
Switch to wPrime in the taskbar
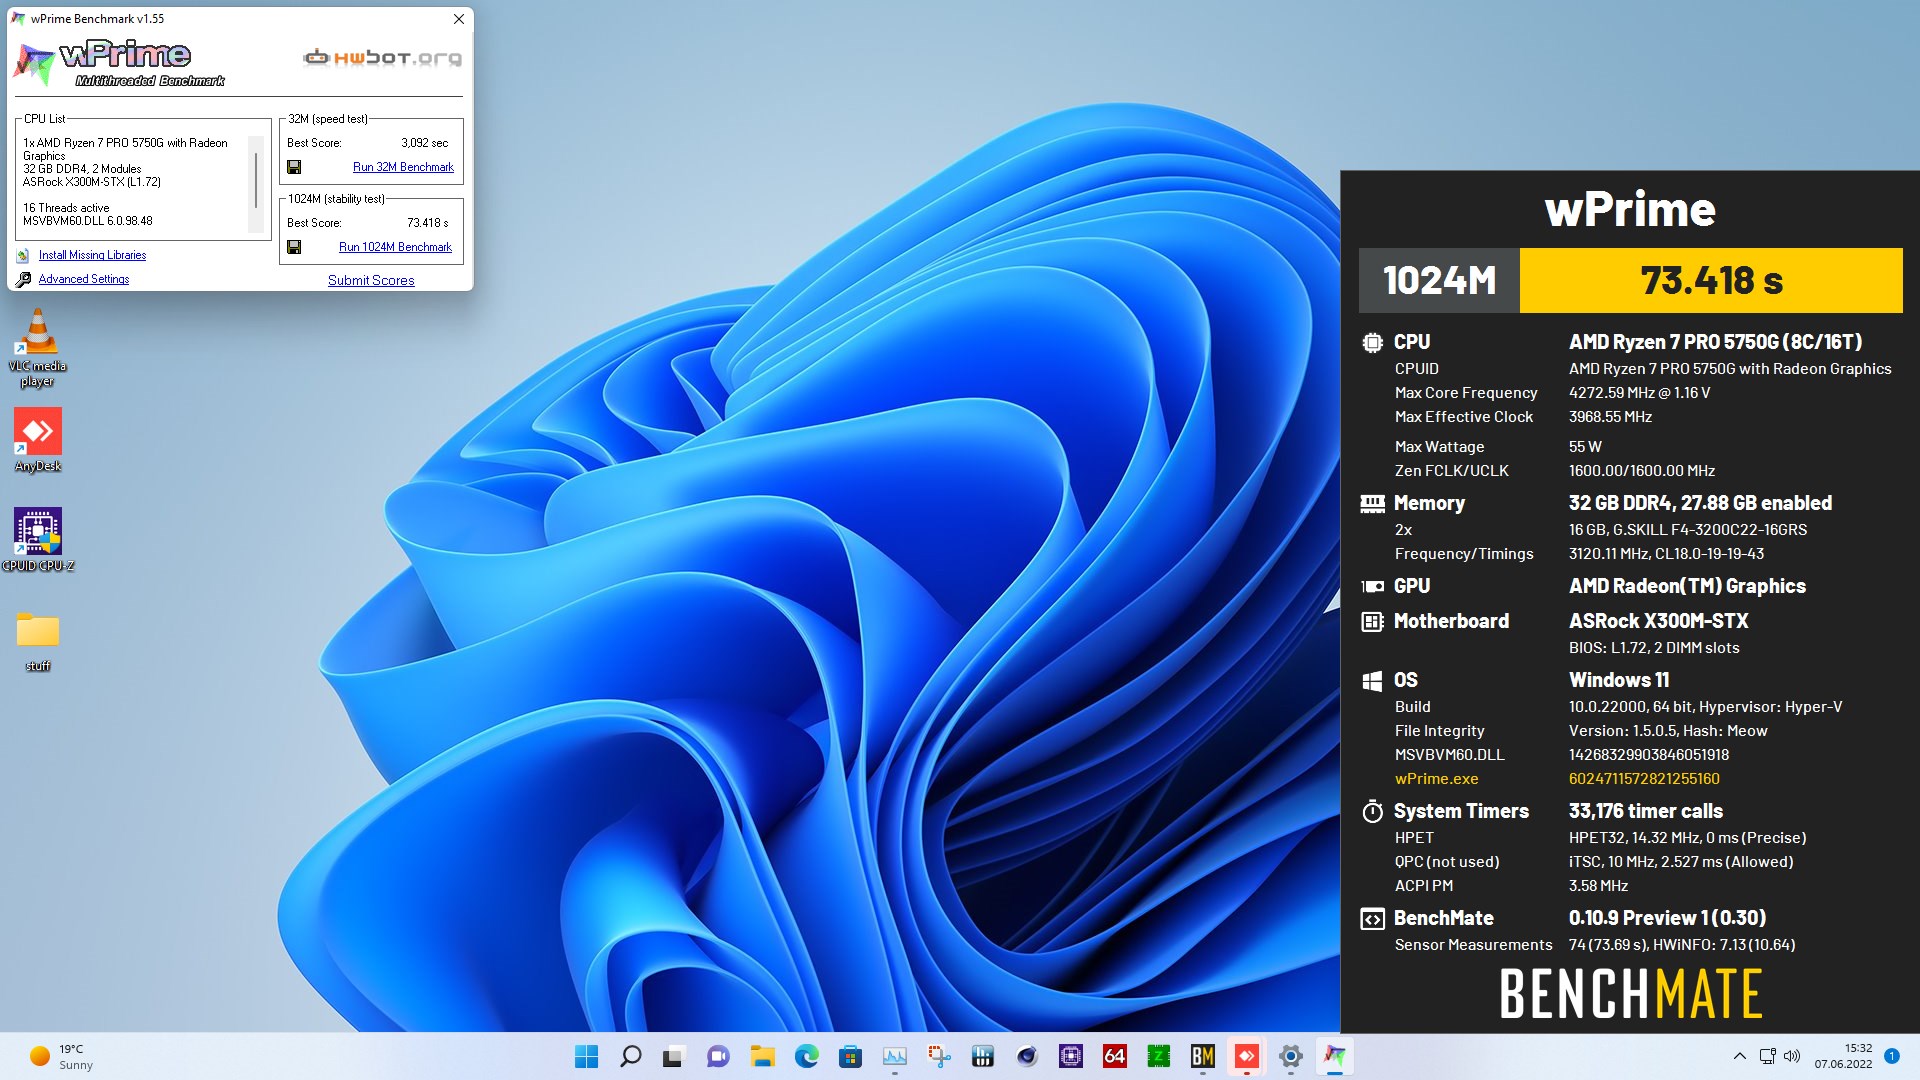point(1334,1056)
